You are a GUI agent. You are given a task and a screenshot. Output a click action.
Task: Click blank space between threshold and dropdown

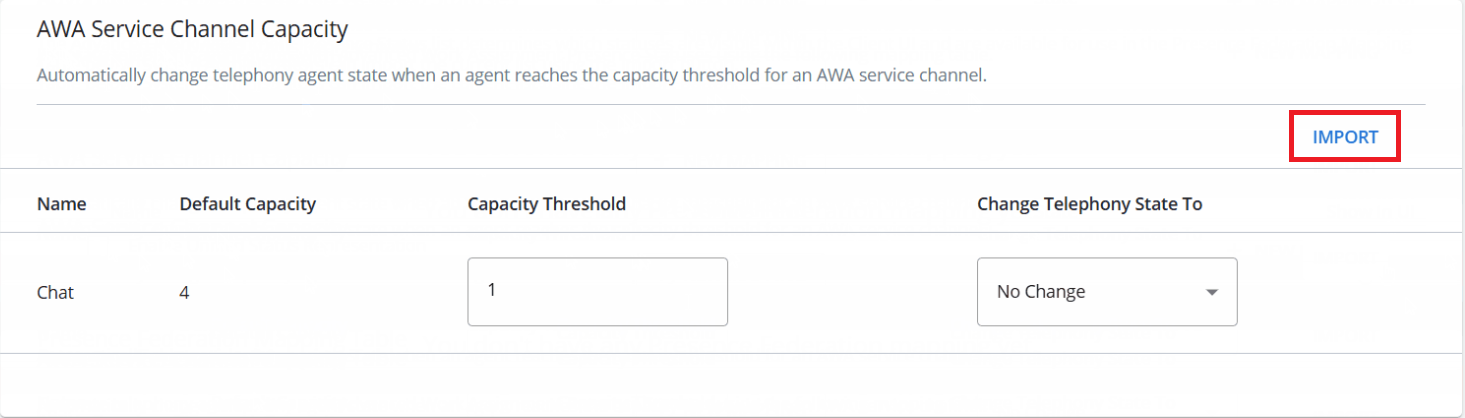[x=850, y=293]
